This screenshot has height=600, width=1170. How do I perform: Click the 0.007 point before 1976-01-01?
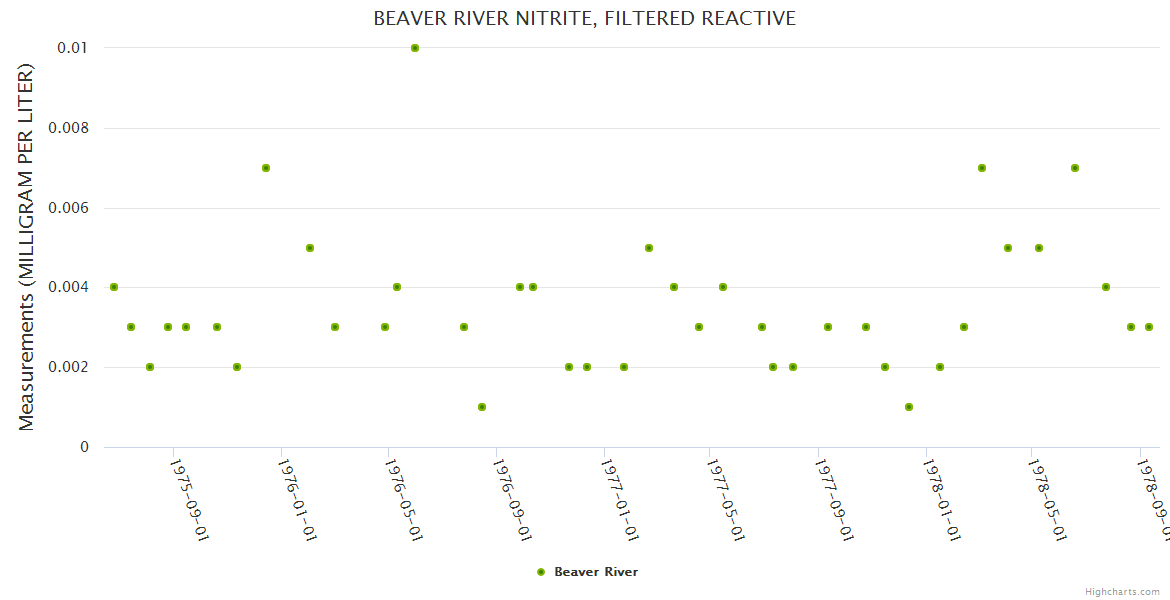266,168
